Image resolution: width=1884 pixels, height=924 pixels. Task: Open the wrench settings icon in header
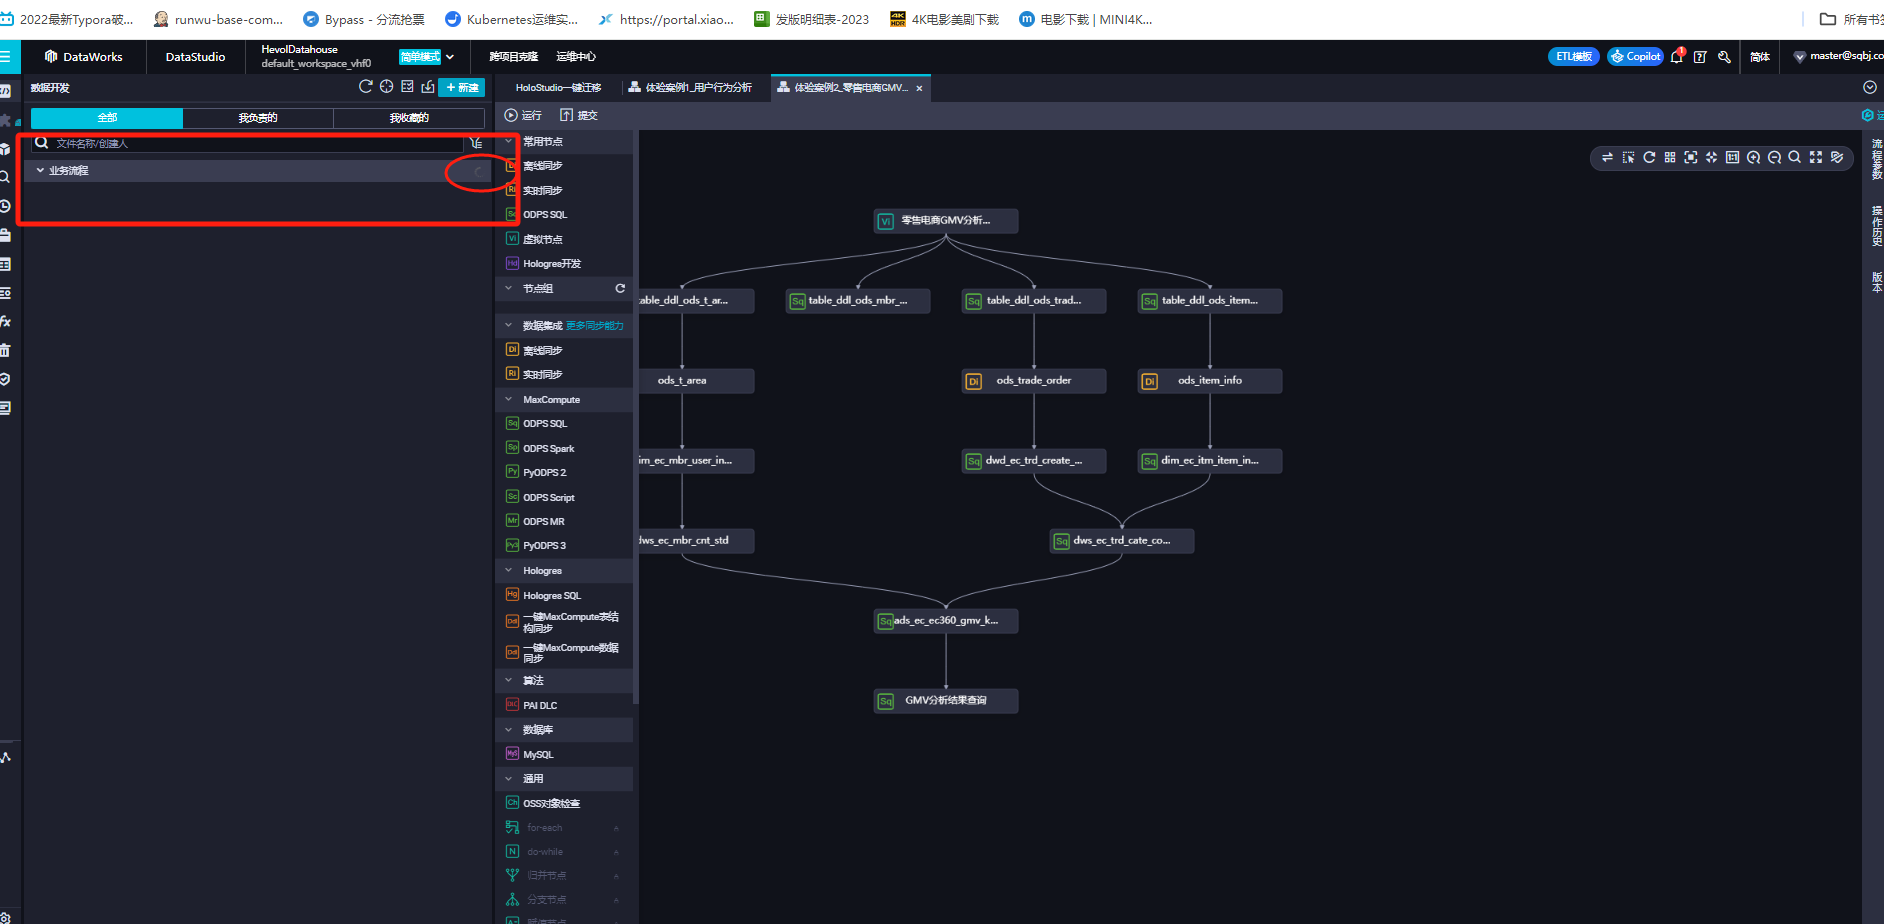1724,57
